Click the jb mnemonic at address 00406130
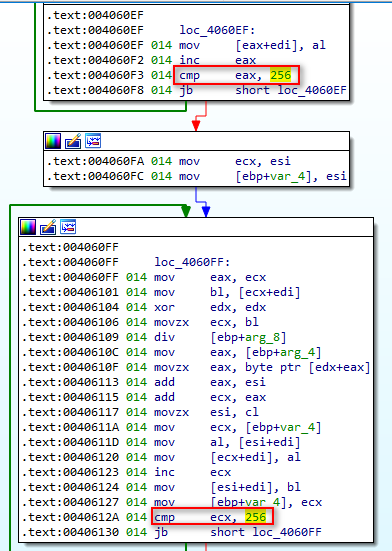 coord(161,532)
